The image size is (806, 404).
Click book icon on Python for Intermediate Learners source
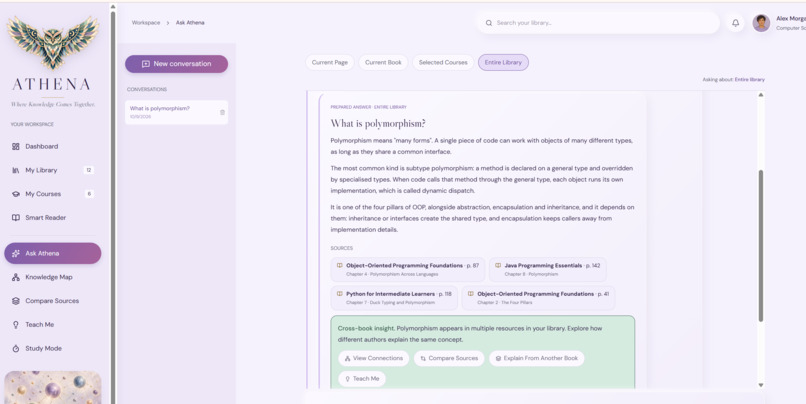point(339,294)
